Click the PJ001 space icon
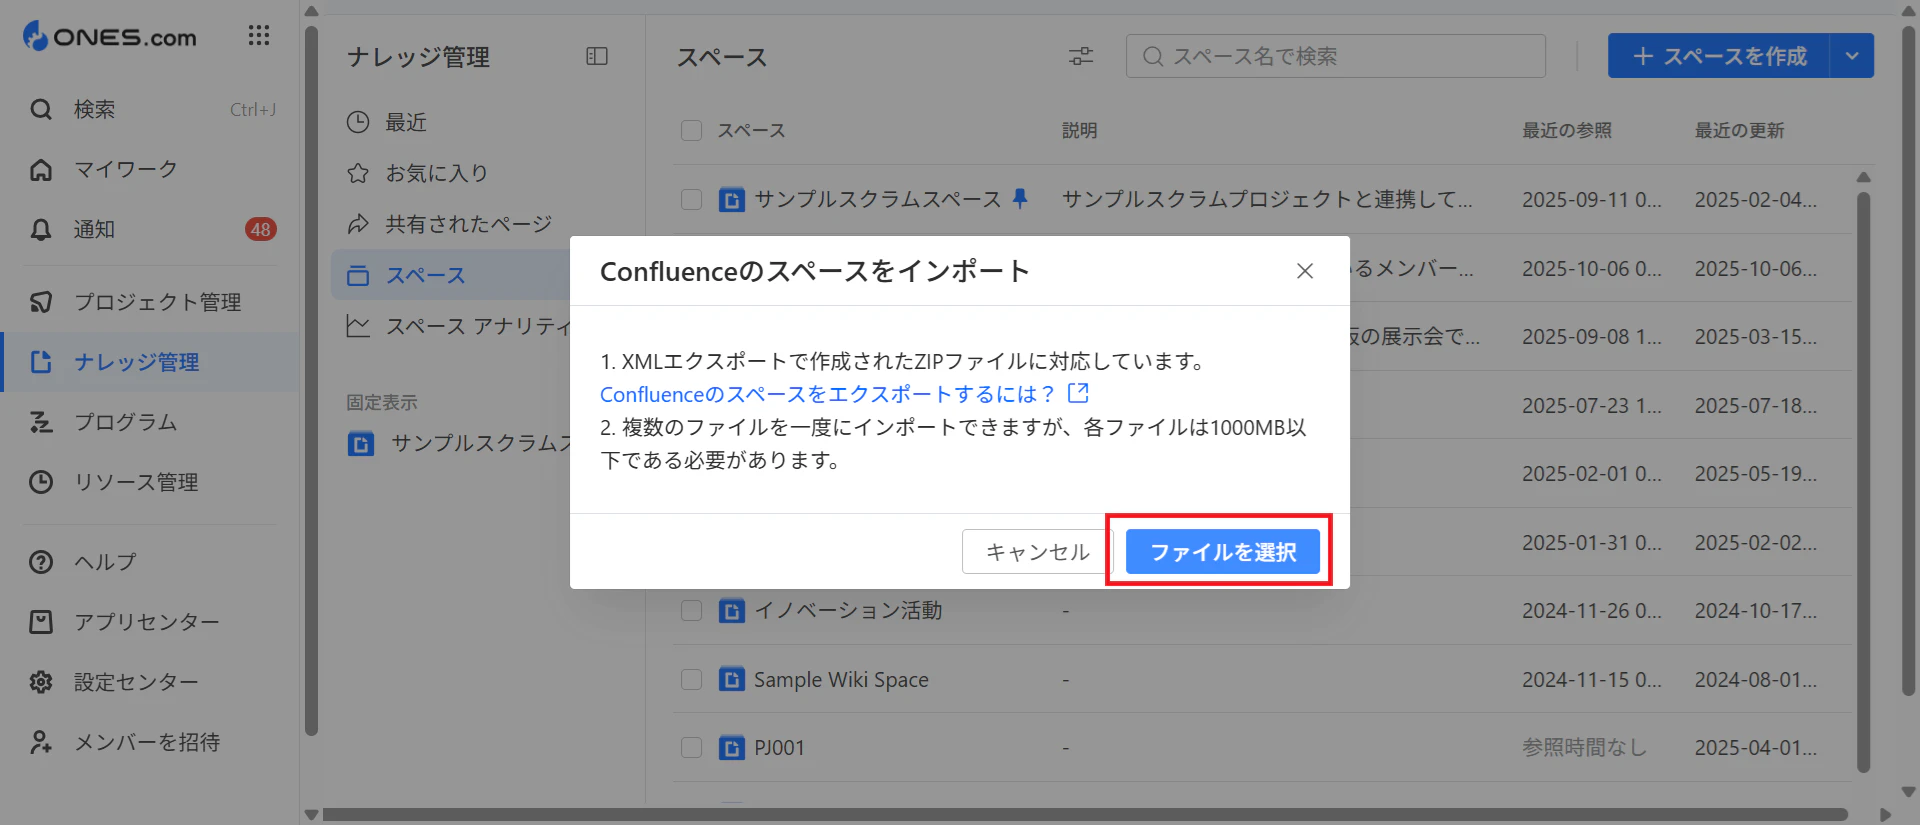The height and width of the screenshot is (825, 1920). click(732, 748)
